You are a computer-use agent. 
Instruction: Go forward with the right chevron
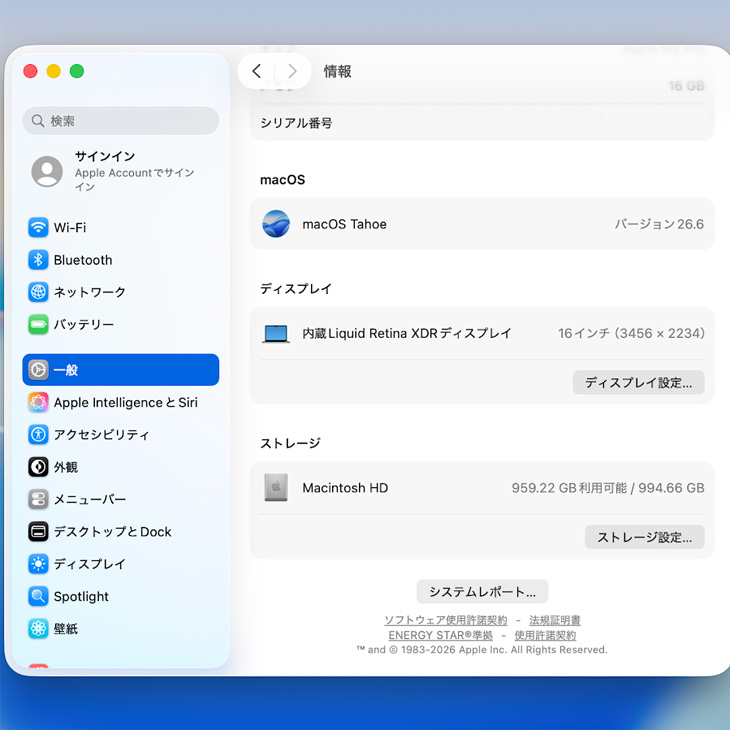[x=292, y=71]
